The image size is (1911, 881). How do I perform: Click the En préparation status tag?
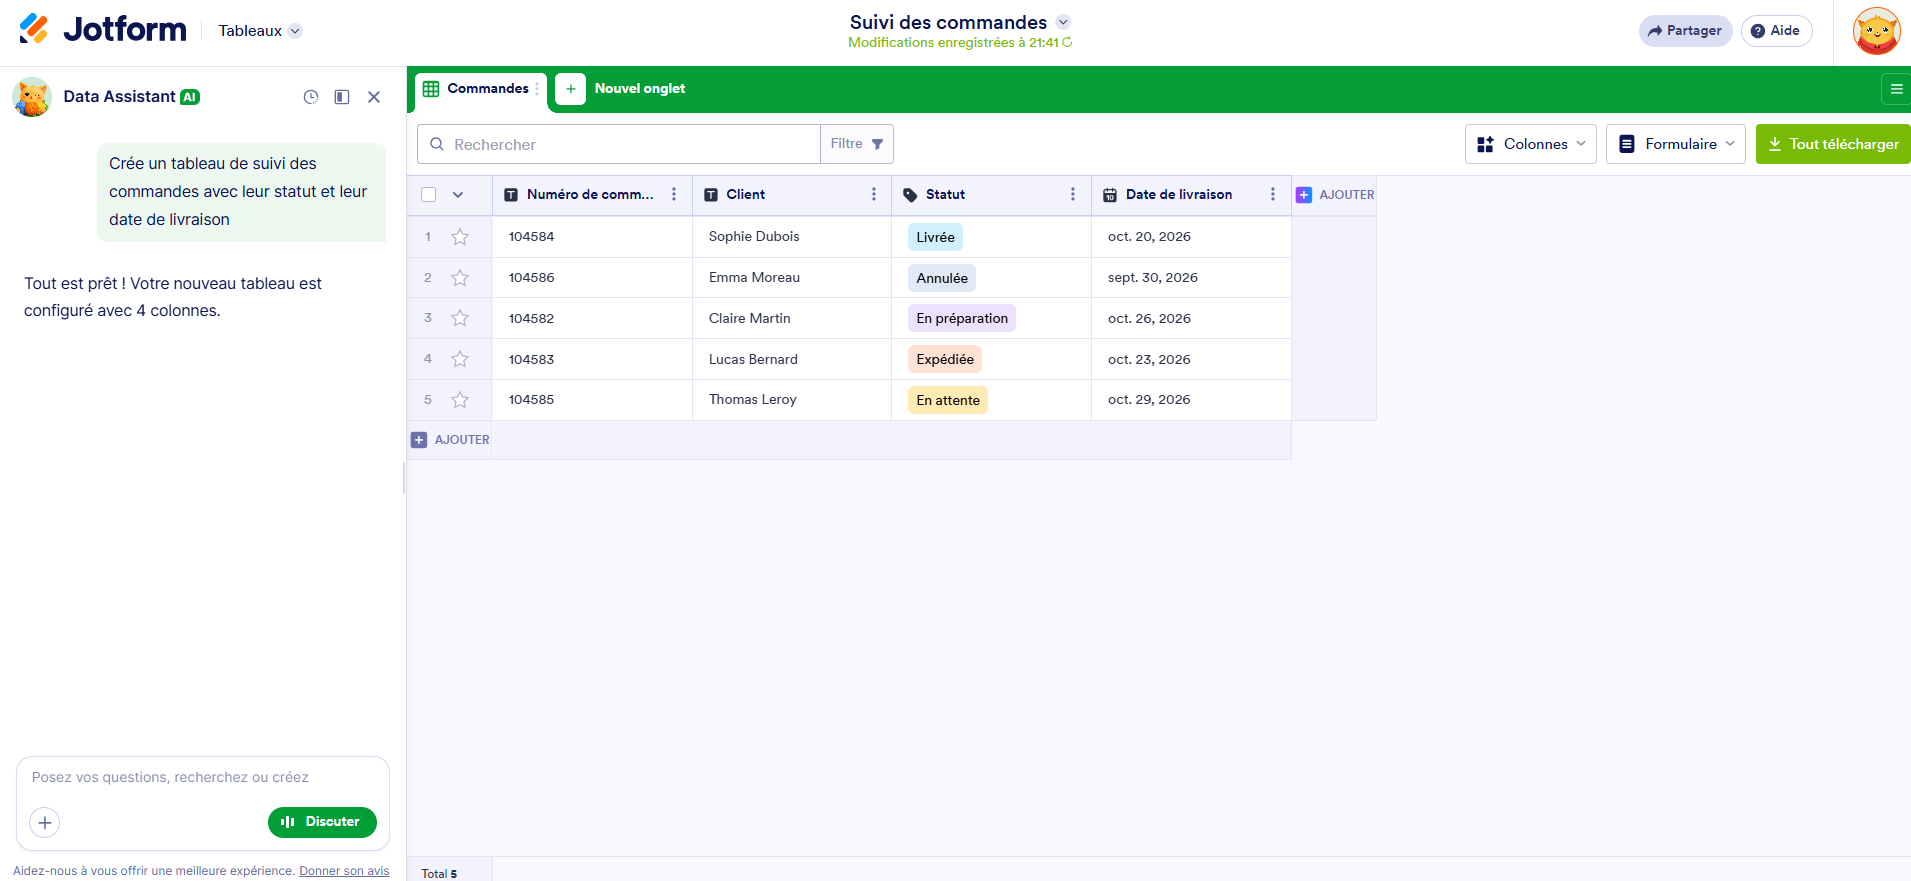pos(962,318)
